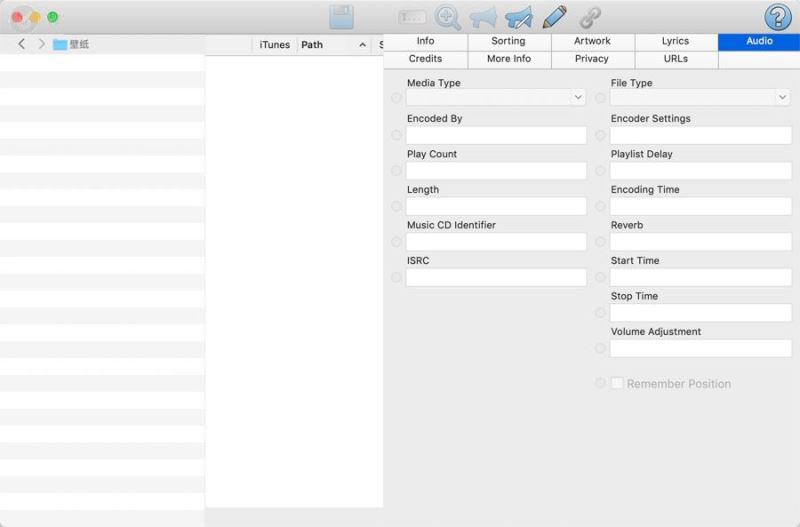The height and width of the screenshot is (527, 800).
Task: Toggle the radio circle beside ISRC
Action: click(x=396, y=278)
